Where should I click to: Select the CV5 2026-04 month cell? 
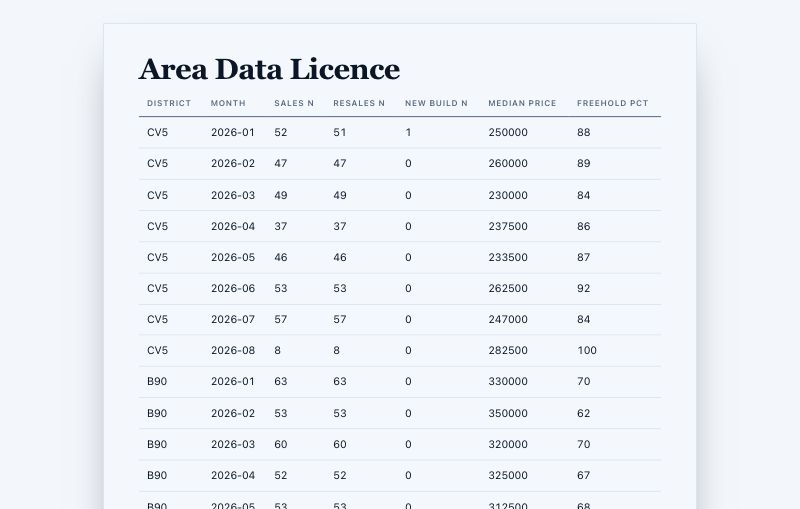pyautogui.click(x=233, y=226)
